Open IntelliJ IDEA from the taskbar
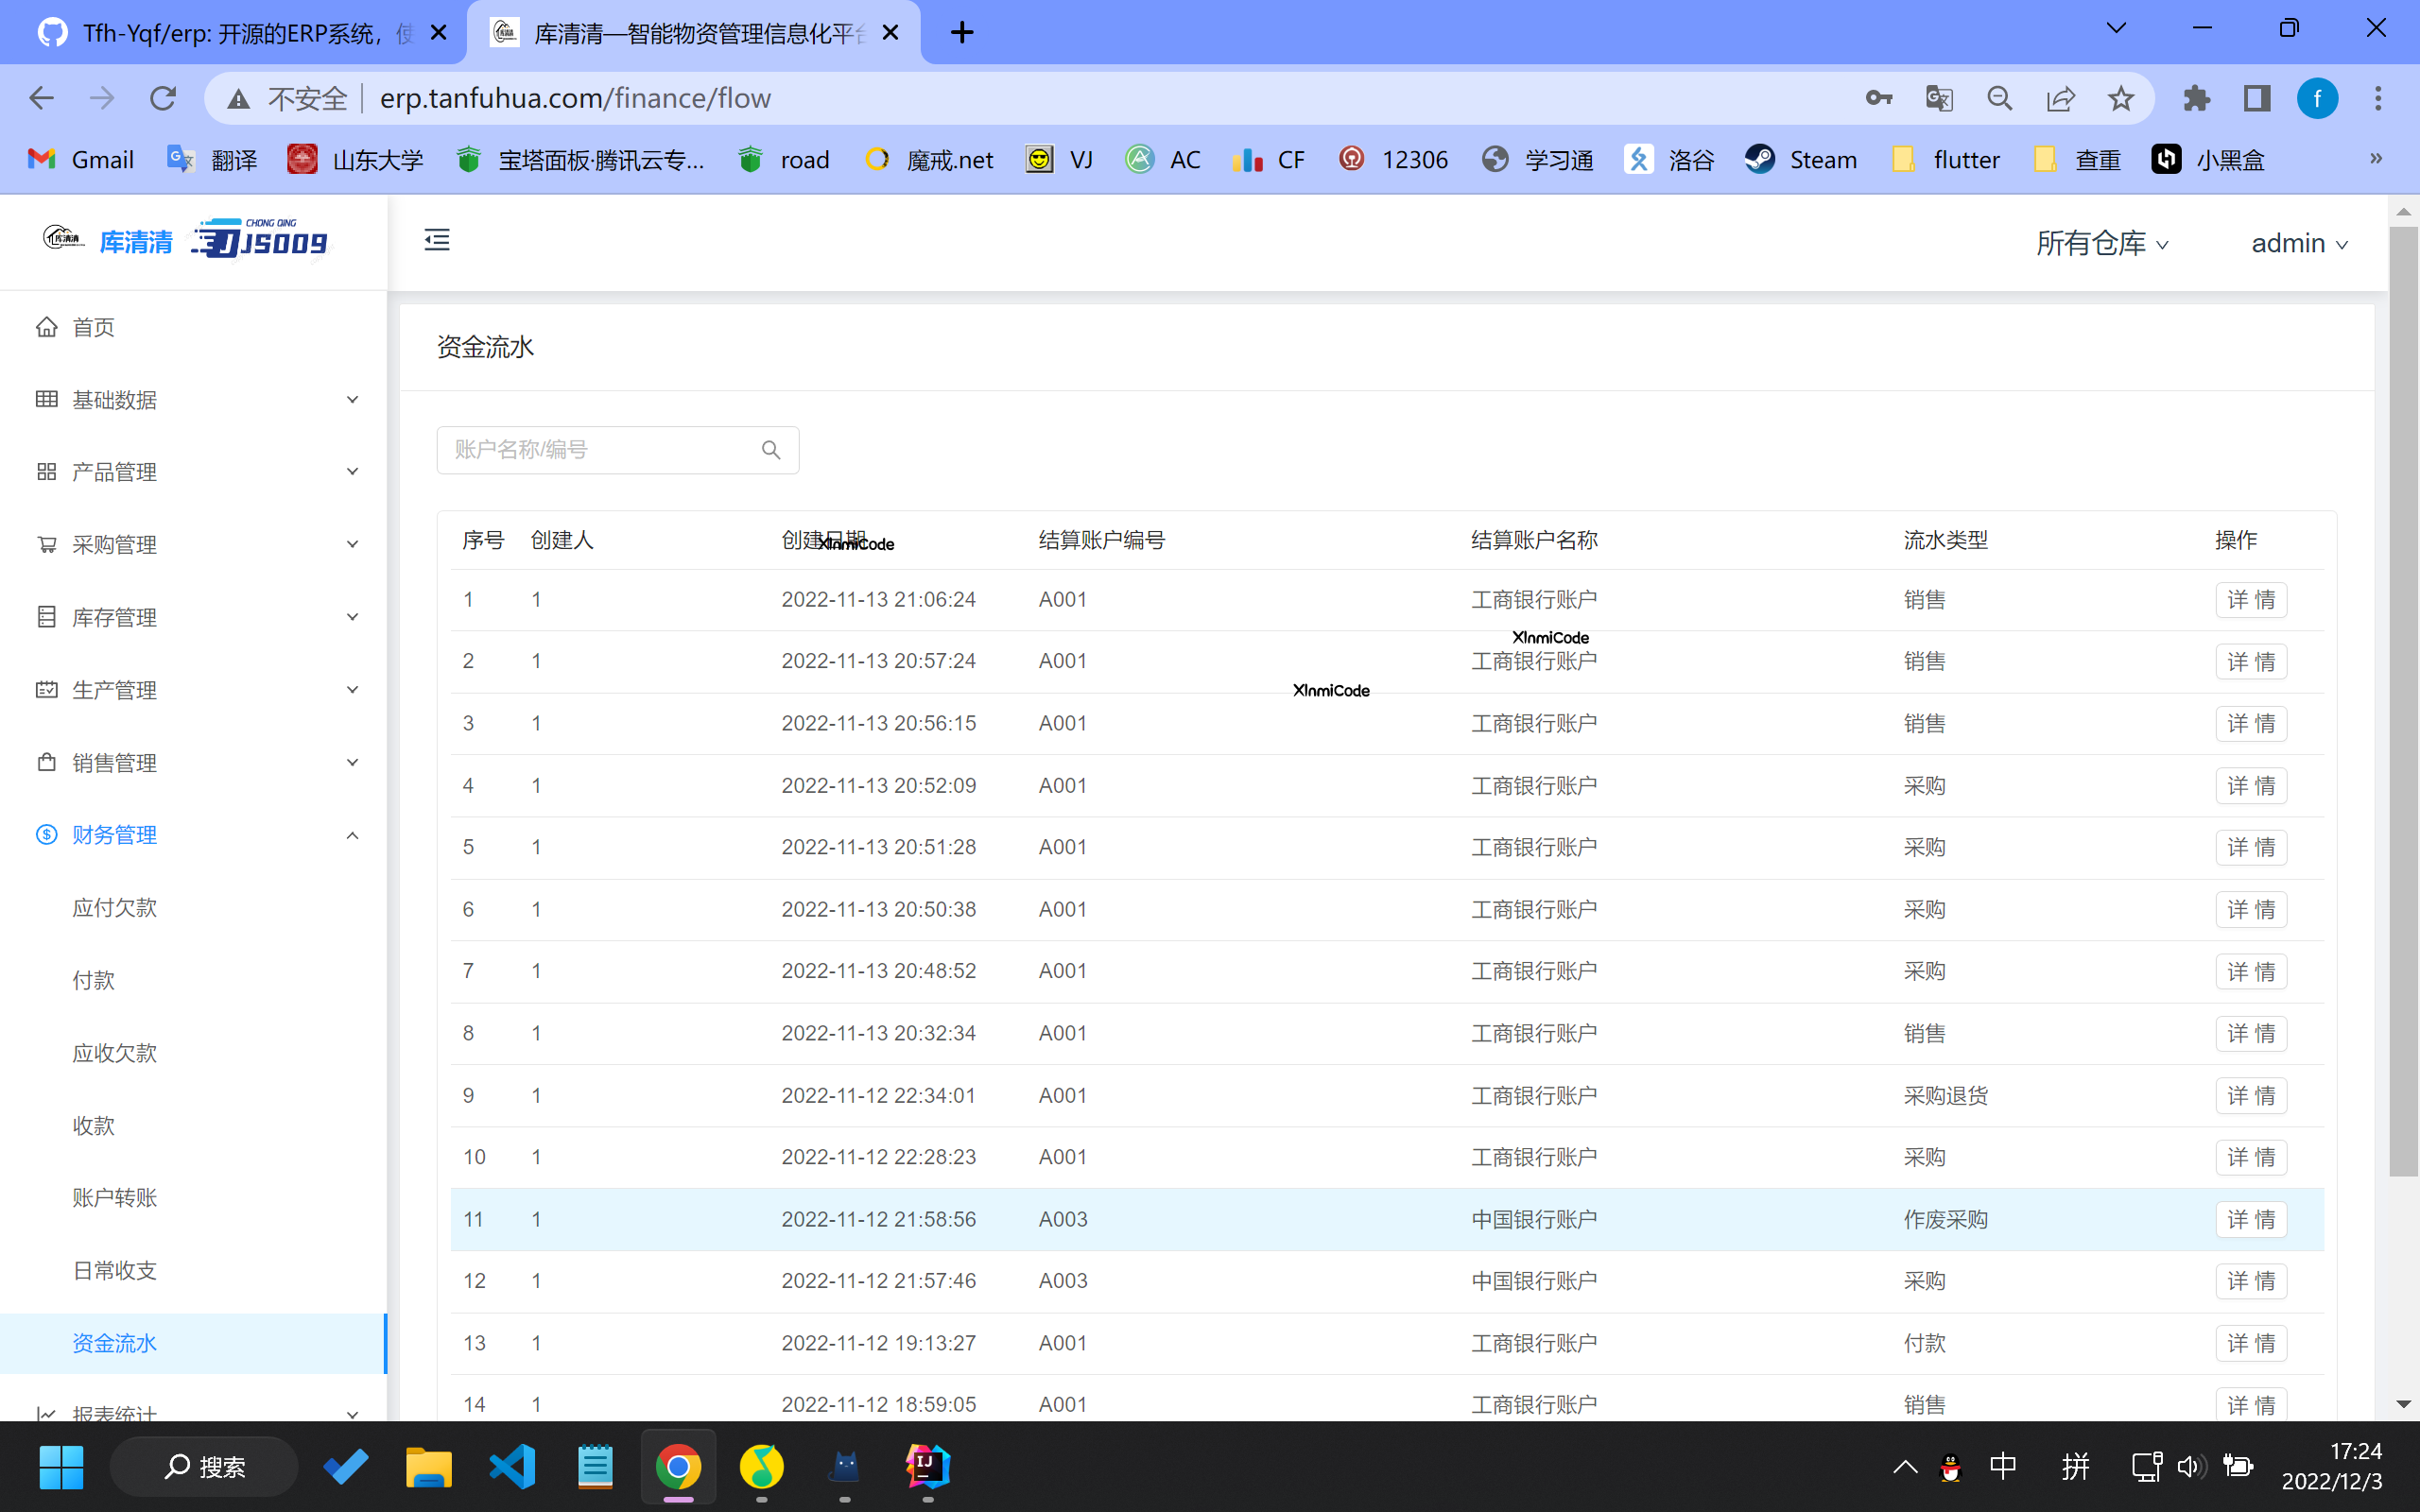This screenshot has width=2420, height=1512. click(927, 1466)
